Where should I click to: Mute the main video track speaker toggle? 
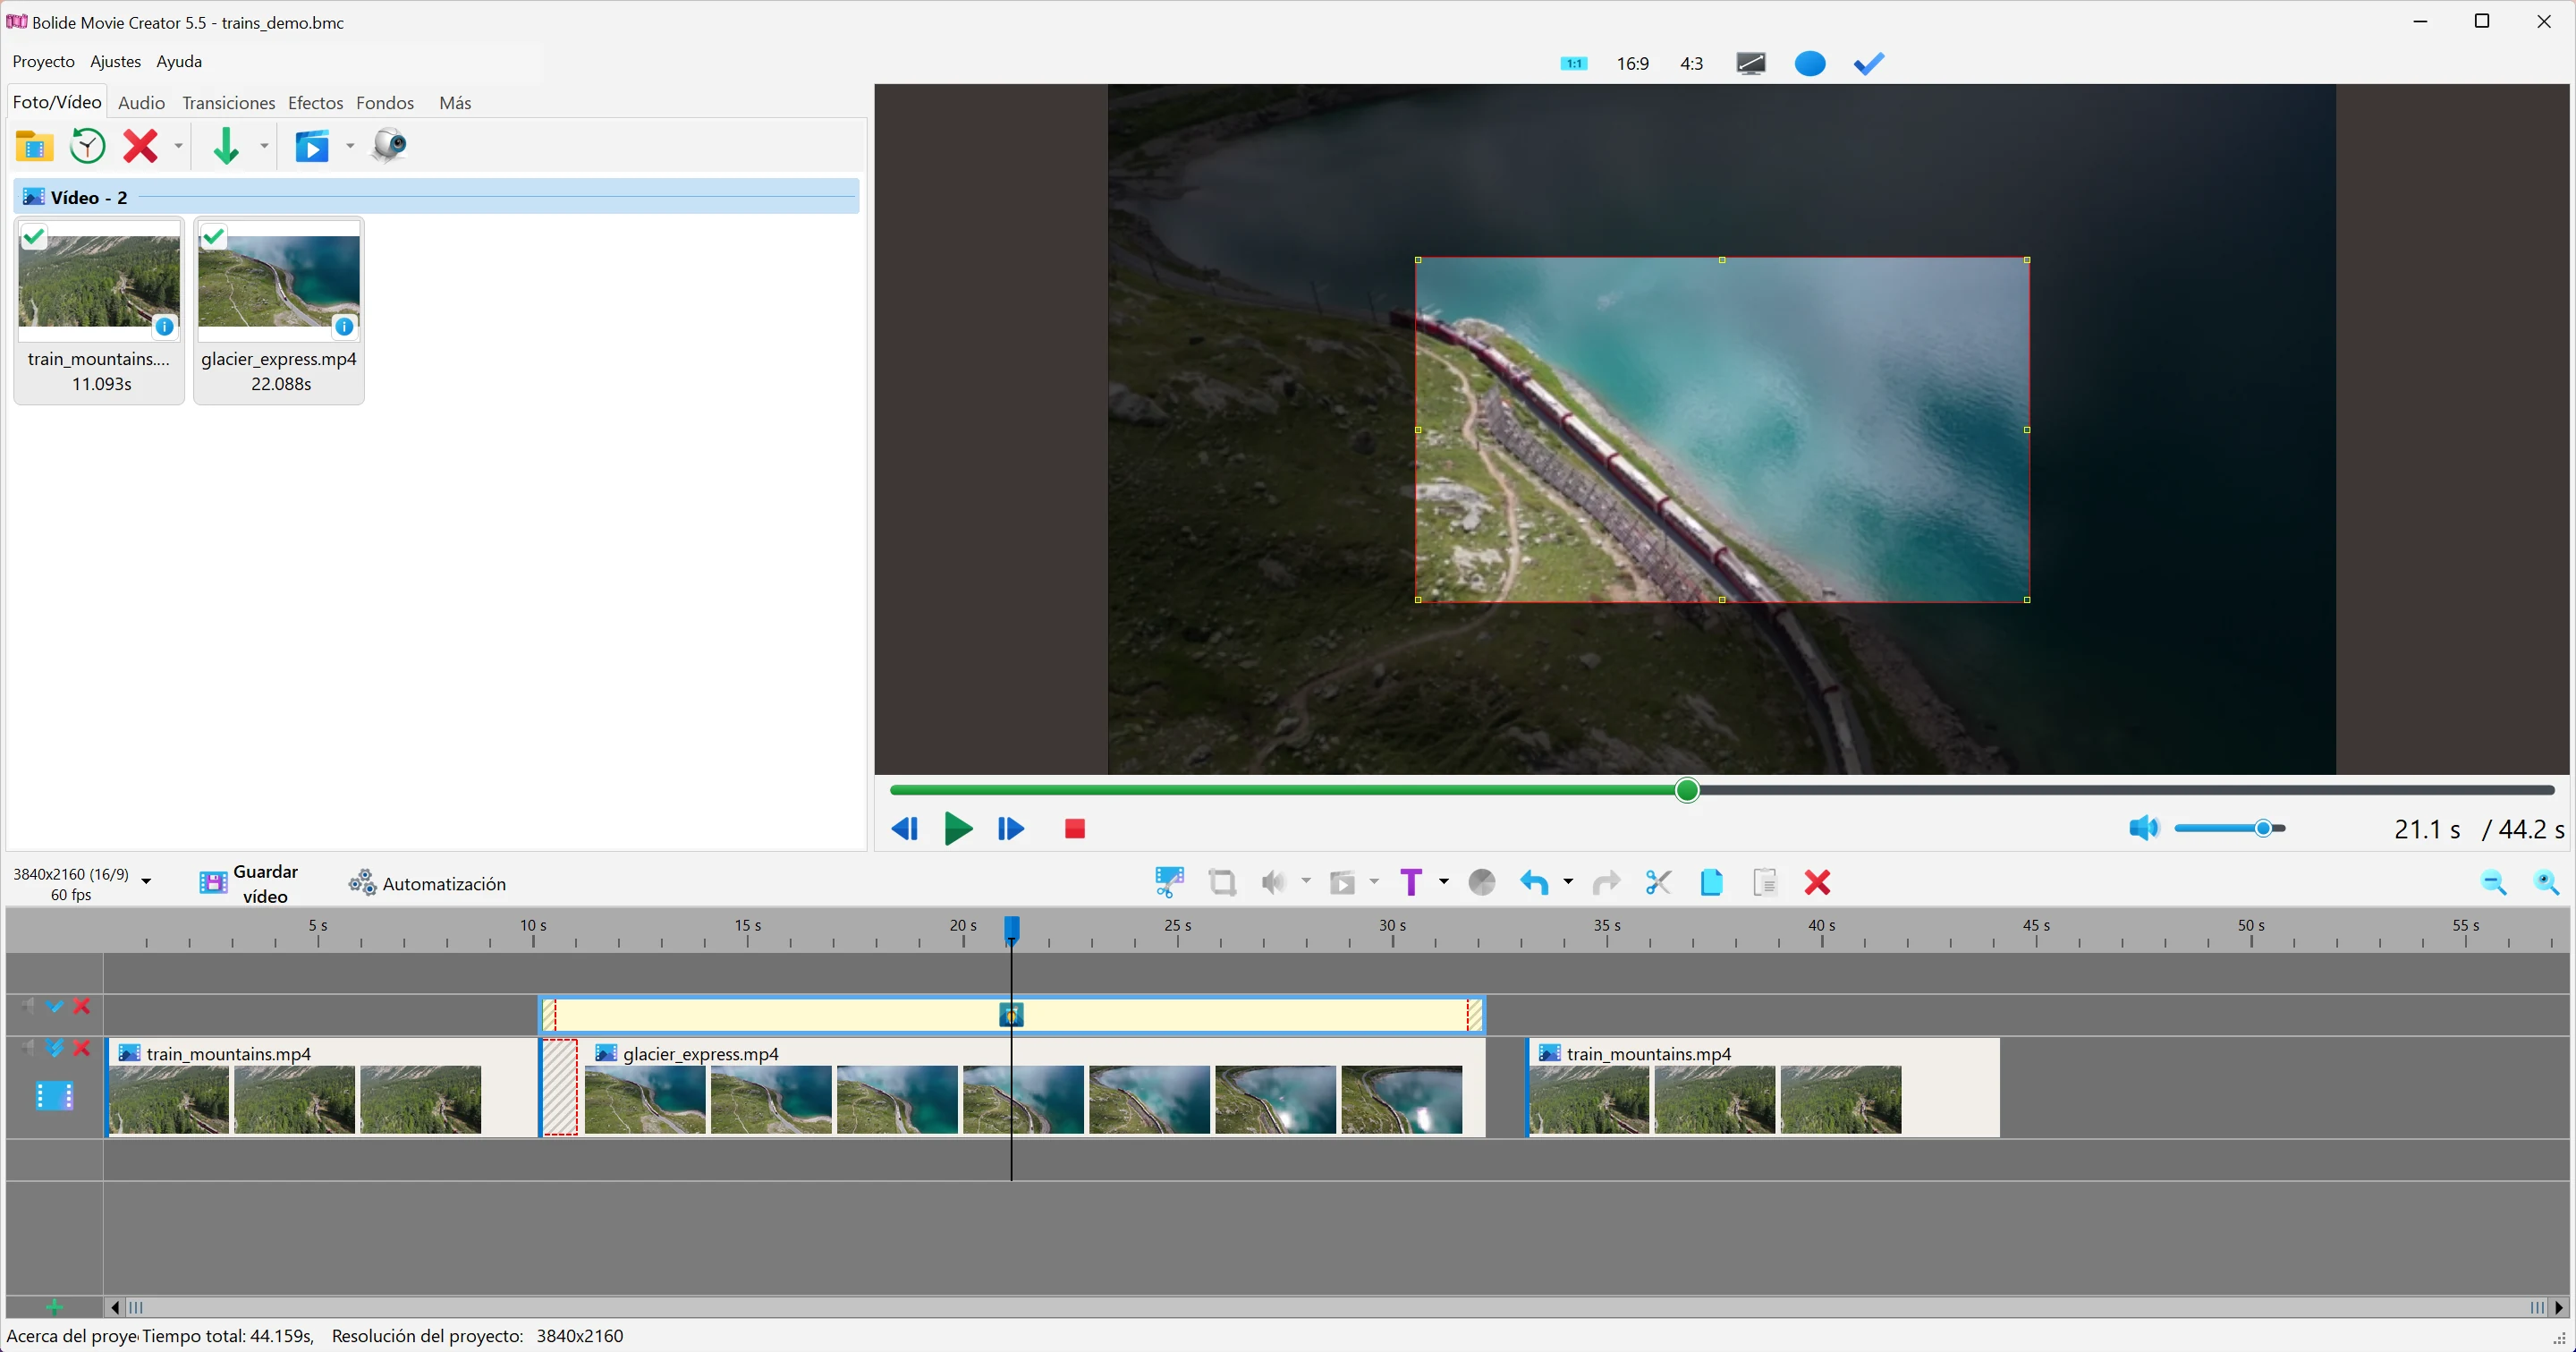click(28, 1048)
